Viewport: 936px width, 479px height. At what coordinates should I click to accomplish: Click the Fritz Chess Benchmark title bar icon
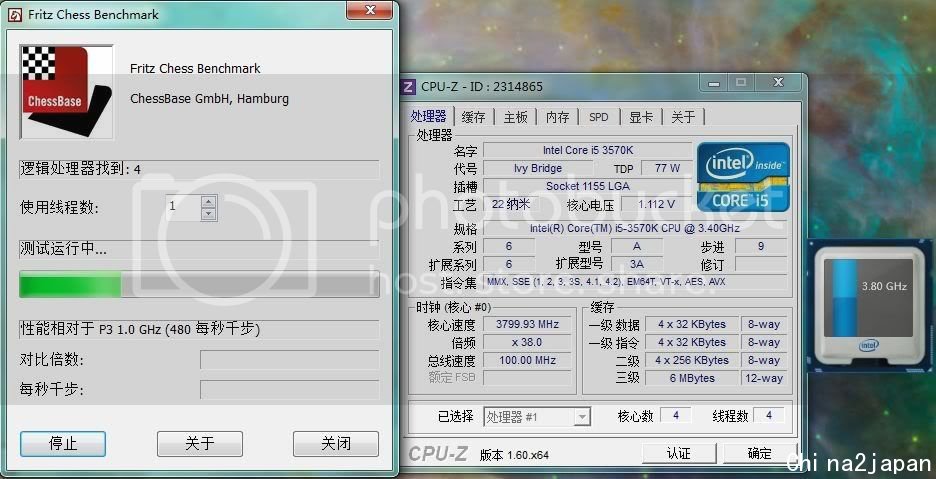pos(16,15)
